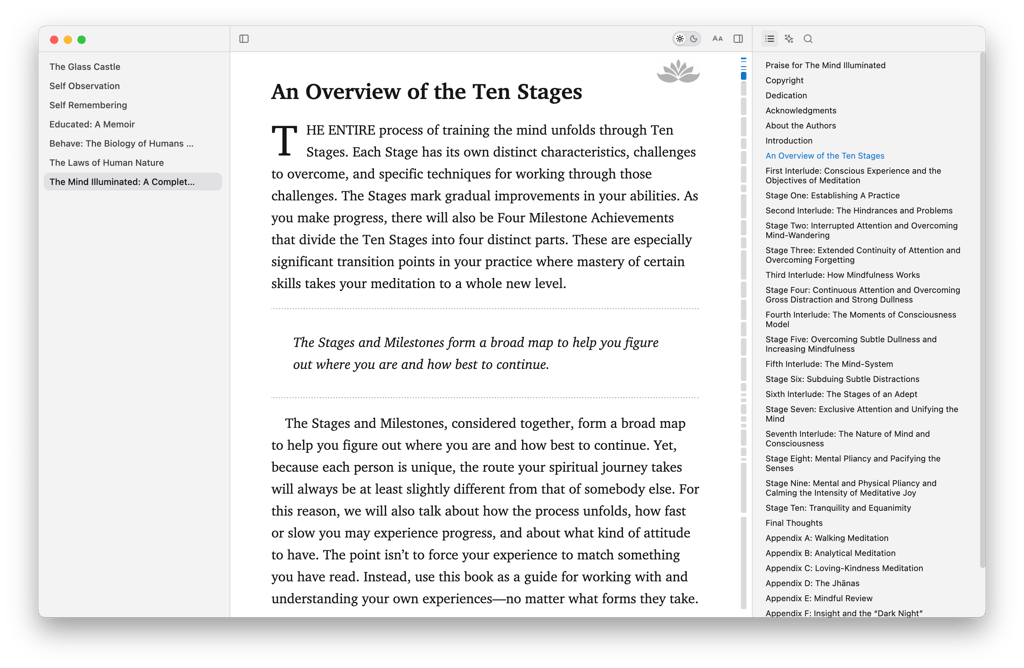Open text appearance settings with the AA icon
This screenshot has width=1024, height=668.
click(718, 38)
